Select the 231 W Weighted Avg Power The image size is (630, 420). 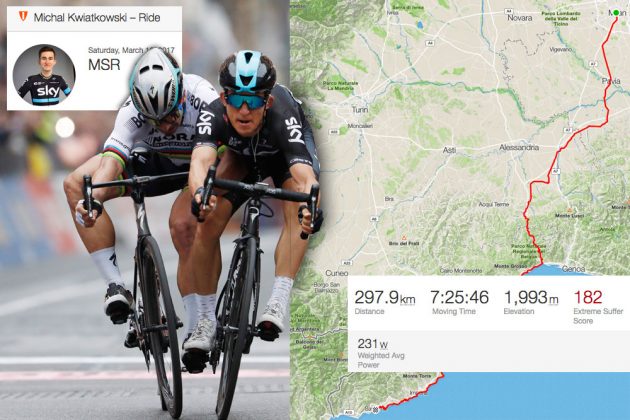381,353
